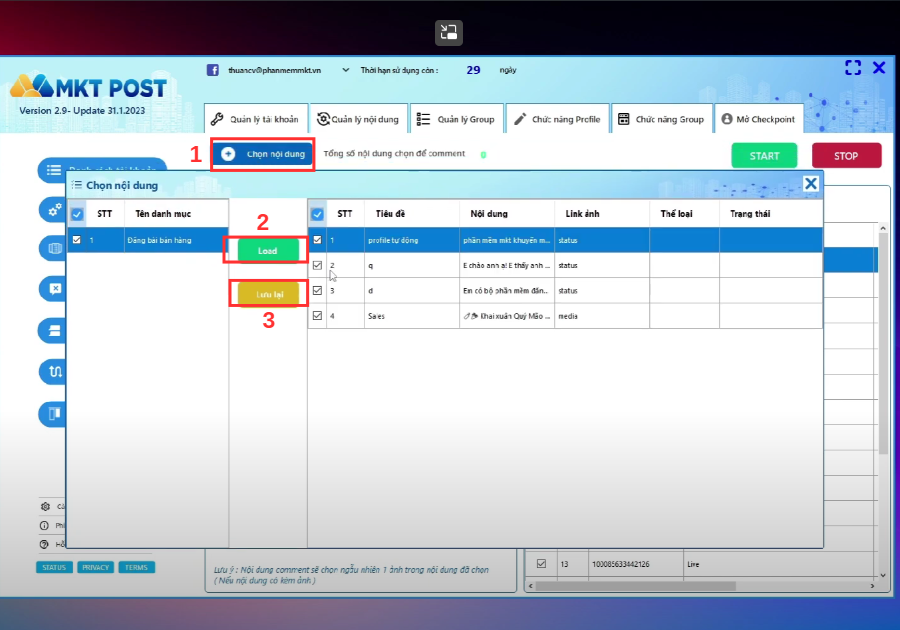
Task: Open the Chức năng Group tab
Action: tap(662, 119)
